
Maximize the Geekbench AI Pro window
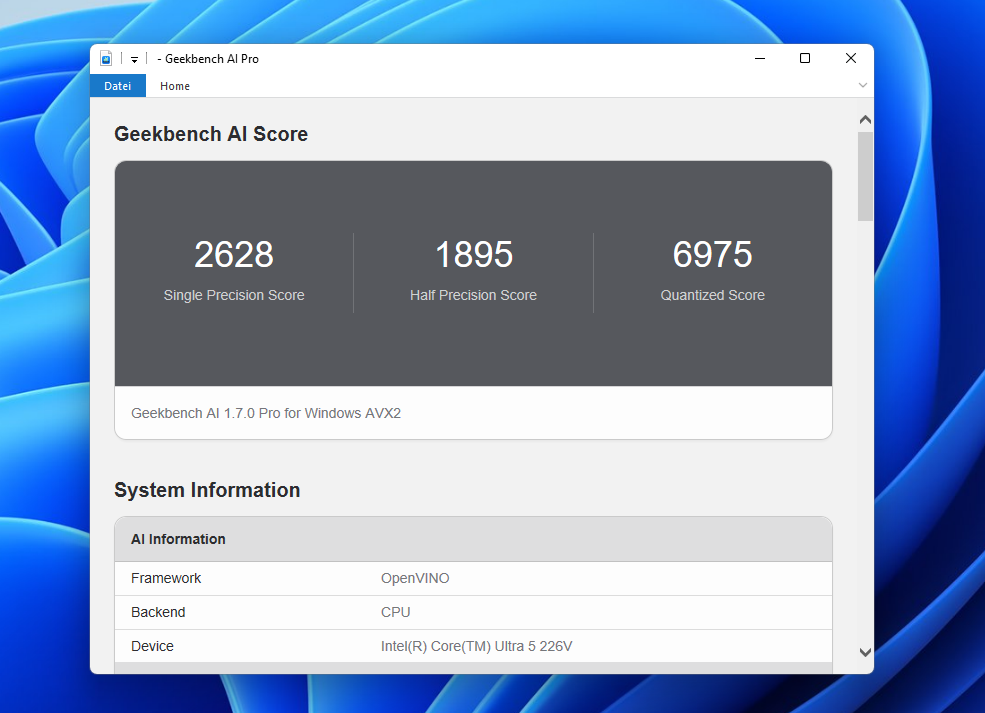(x=805, y=58)
